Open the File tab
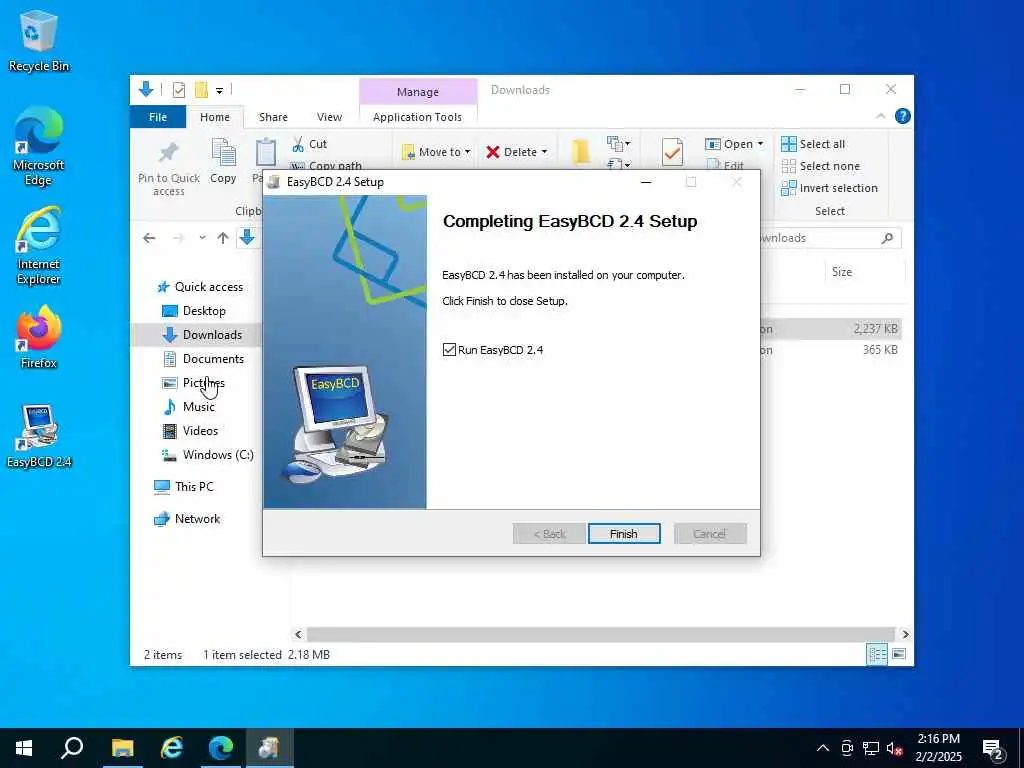 coord(158,117)
